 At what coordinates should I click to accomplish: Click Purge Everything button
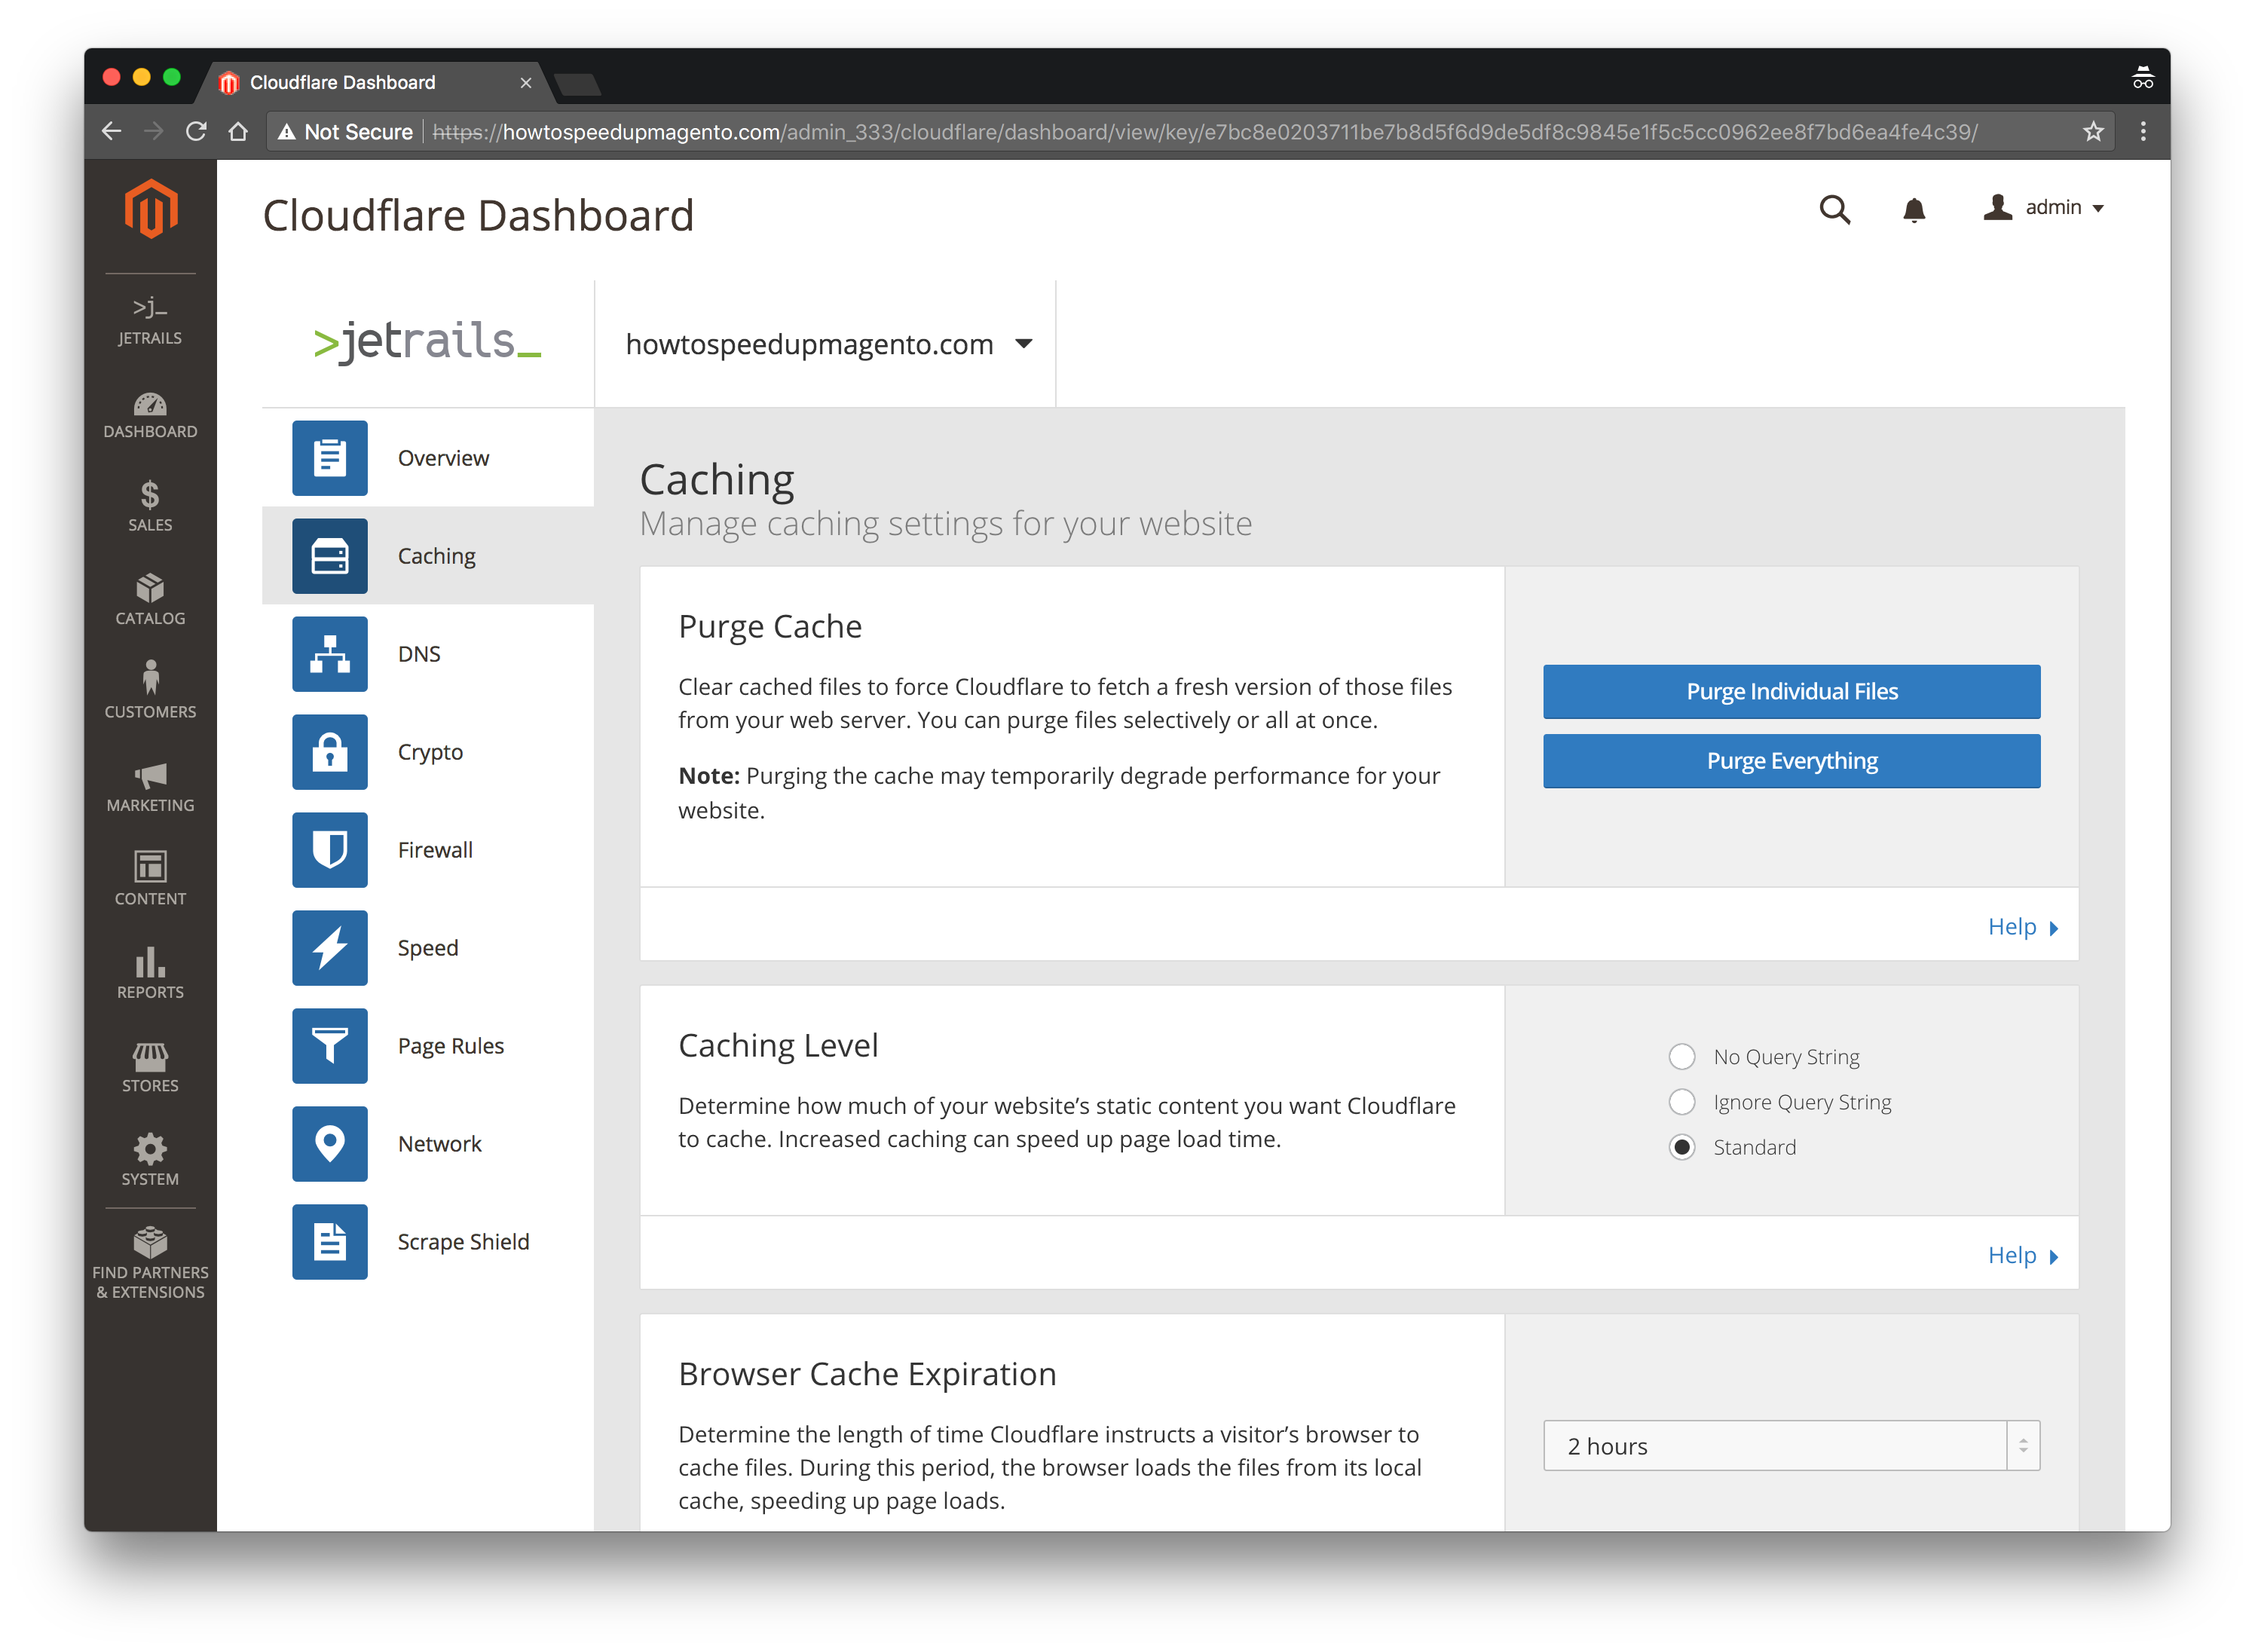(x=1791, y=761)
